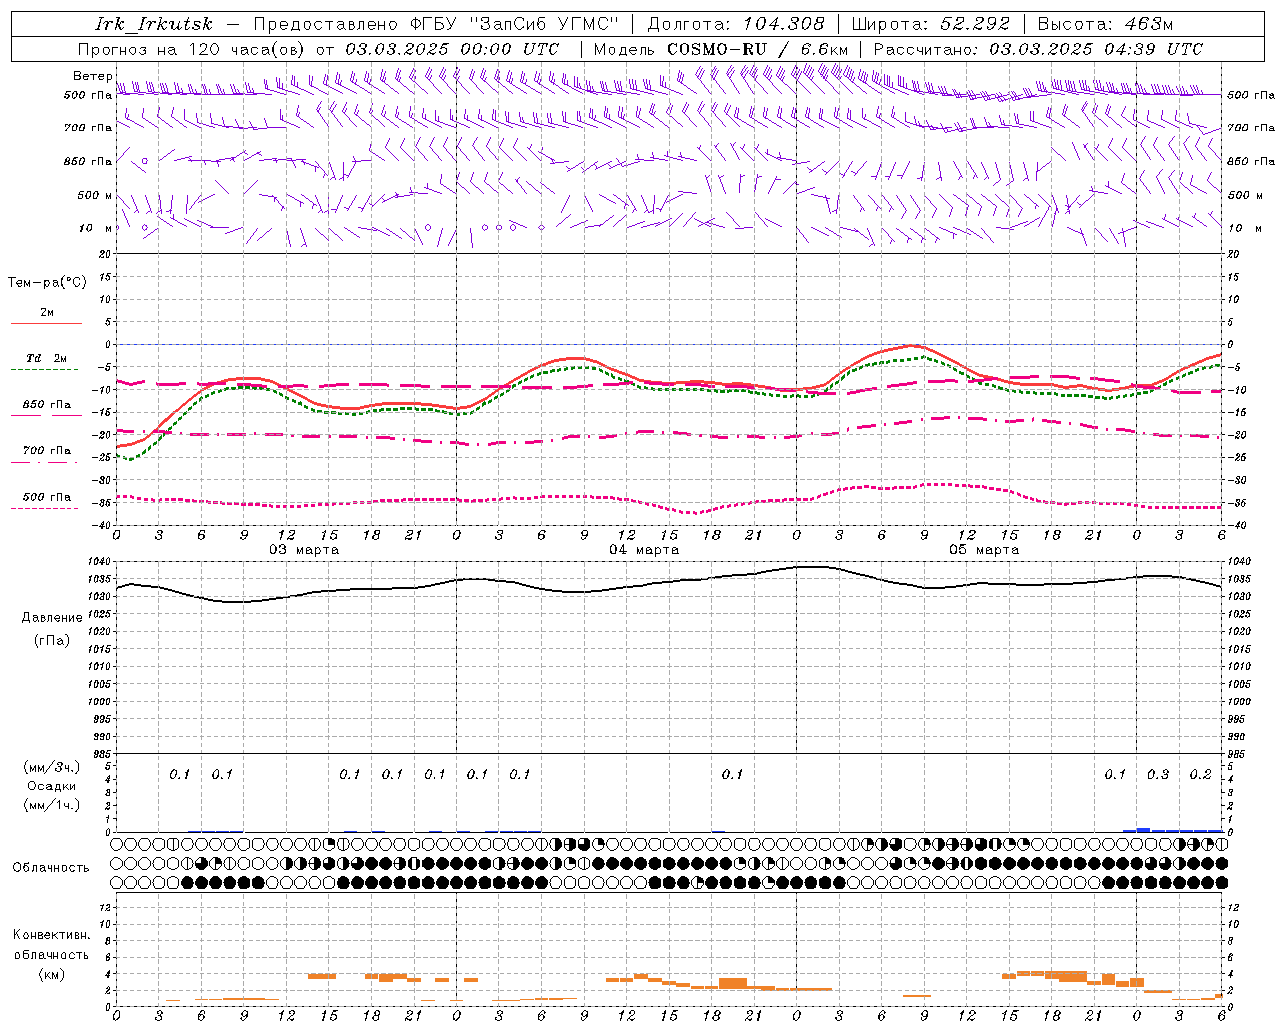This screenshot has width=1280, height=1024.
Task: Click the 0.2 precipitation value
Action: pyautogui.click(x=1200, y=775)
